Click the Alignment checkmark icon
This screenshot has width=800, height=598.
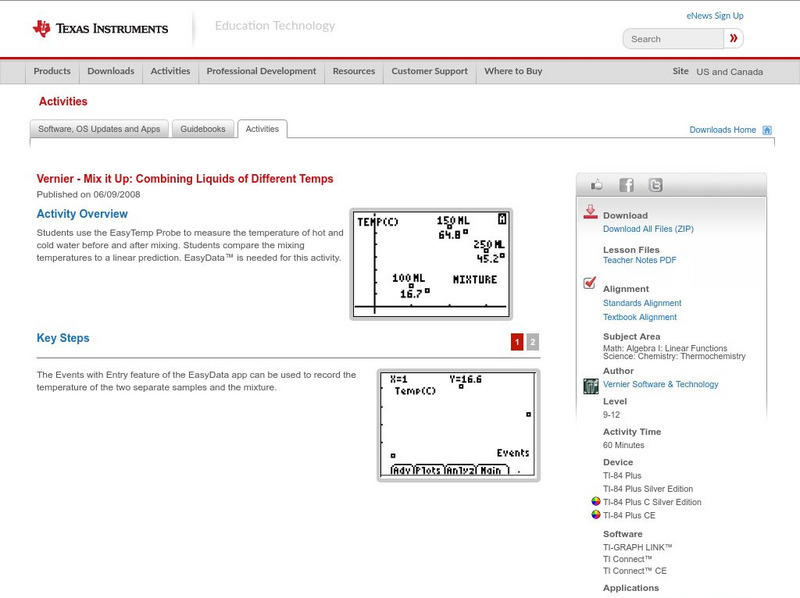589,283
